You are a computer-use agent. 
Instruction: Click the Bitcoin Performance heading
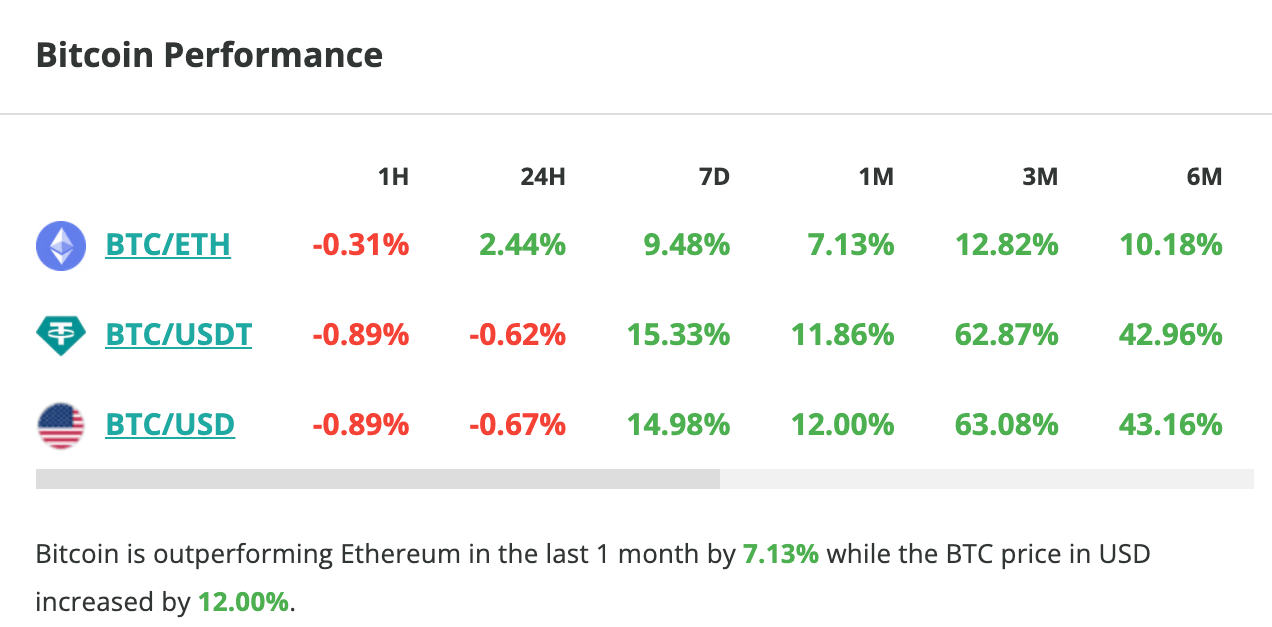[209, 55]
